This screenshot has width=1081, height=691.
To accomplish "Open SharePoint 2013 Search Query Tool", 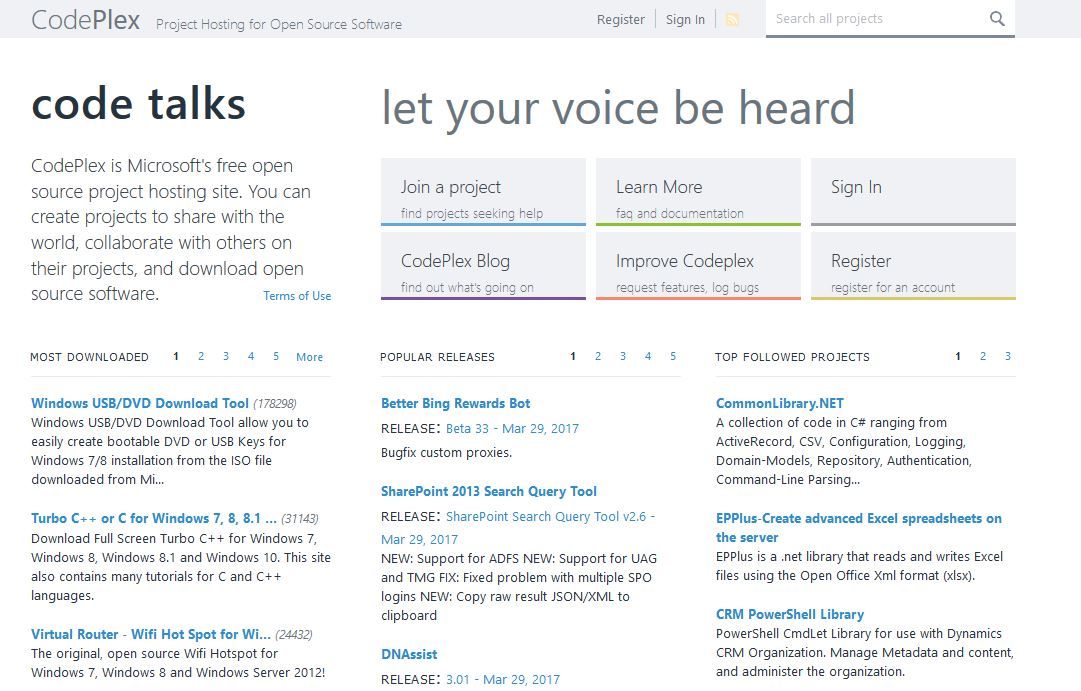I will 489,490.
